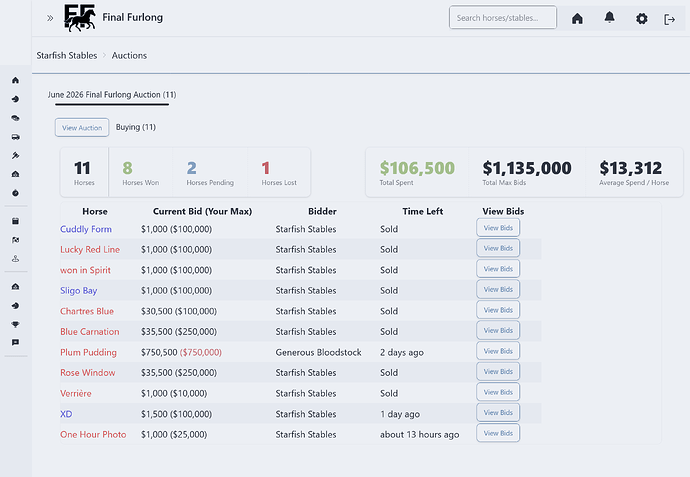Click the gavel auction sidebar icon
The width and height of the screenshot is (690, 477).
(15, 155)
